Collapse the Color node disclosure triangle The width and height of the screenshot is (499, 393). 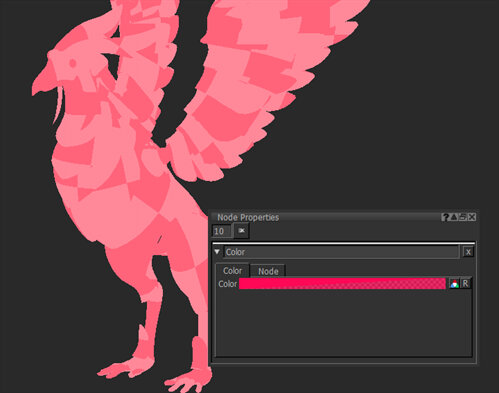[217, 252]
